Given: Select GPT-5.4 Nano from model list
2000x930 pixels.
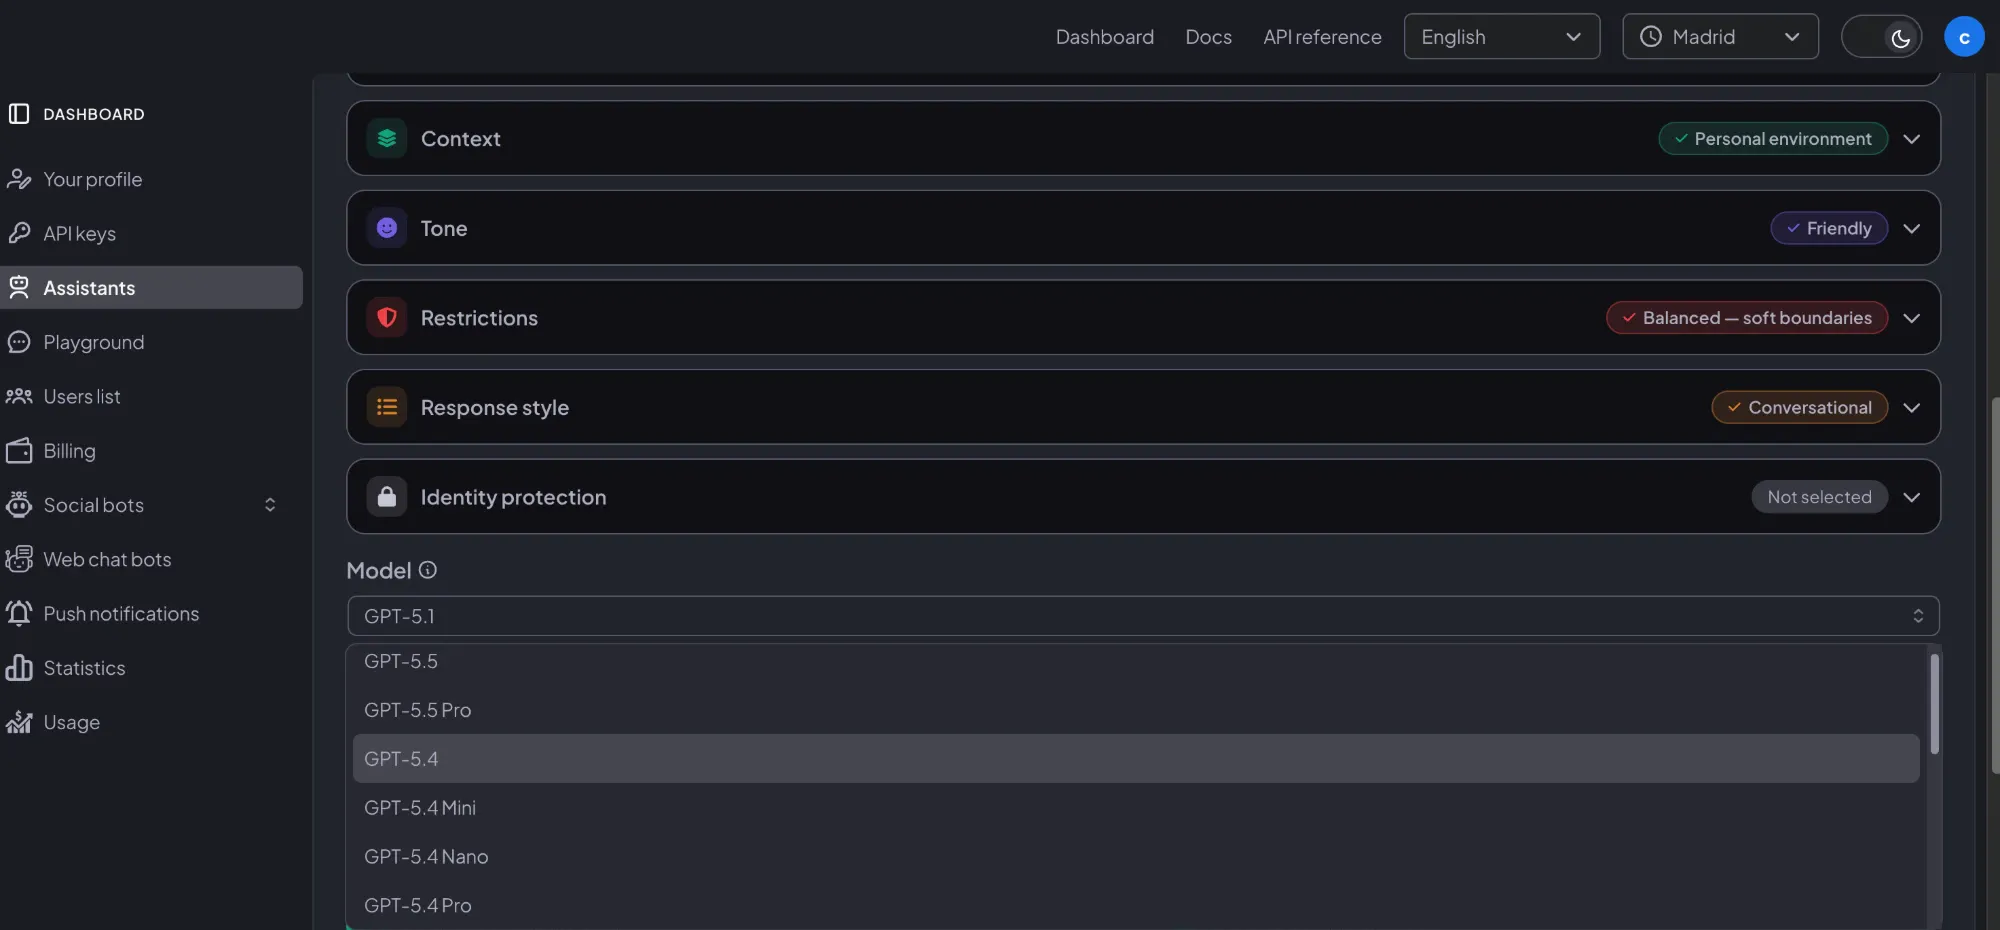Looking at the screenshot, I should (1136, 857).
